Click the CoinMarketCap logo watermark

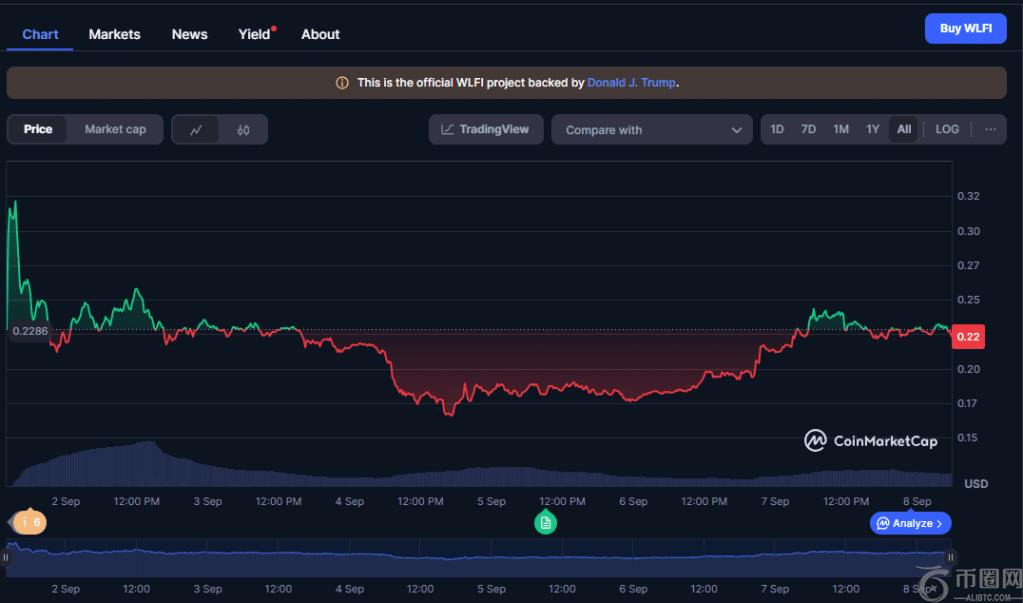871,441
